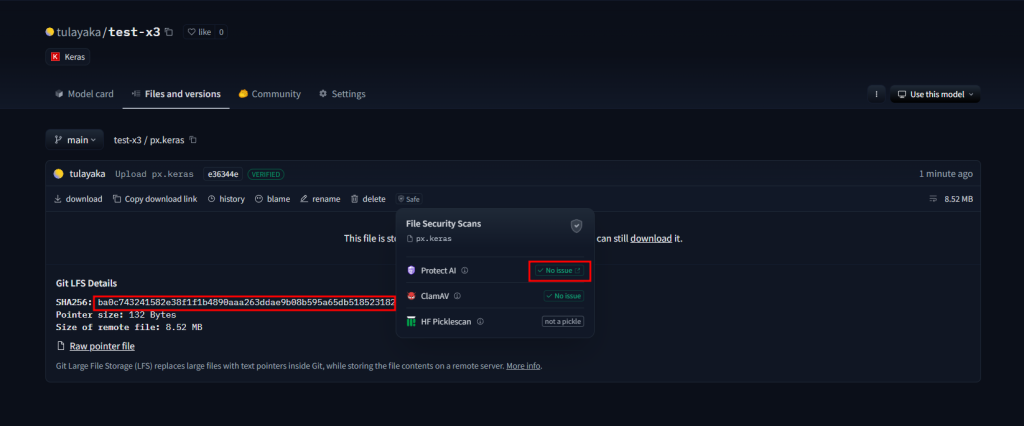Toggle the Safe security scan badge
Image resolution: width=1024 pixels, height=426 pixels.
[408, 199]
